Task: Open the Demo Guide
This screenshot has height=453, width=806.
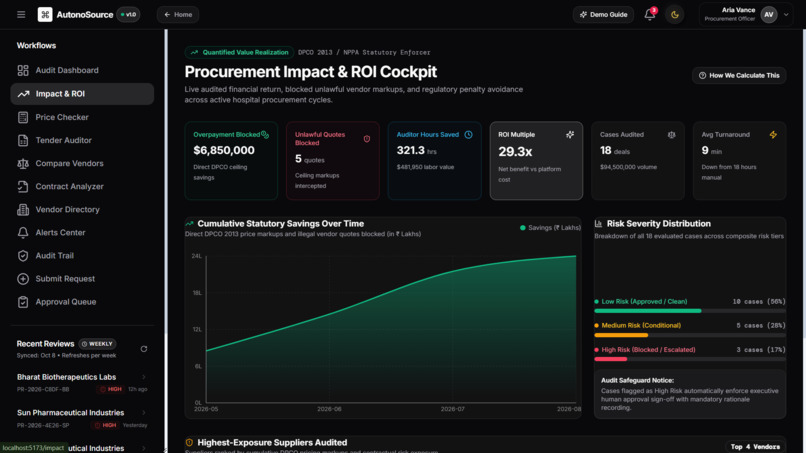Action: pyautogui.click(x=603, y=14)
